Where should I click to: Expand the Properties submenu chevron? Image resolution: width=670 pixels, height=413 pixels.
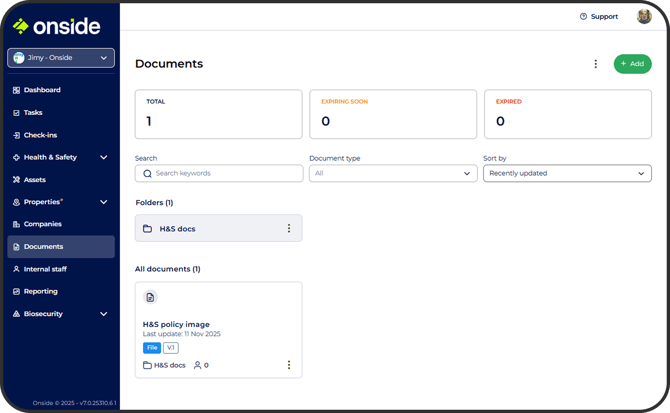(x=103, y=202)
